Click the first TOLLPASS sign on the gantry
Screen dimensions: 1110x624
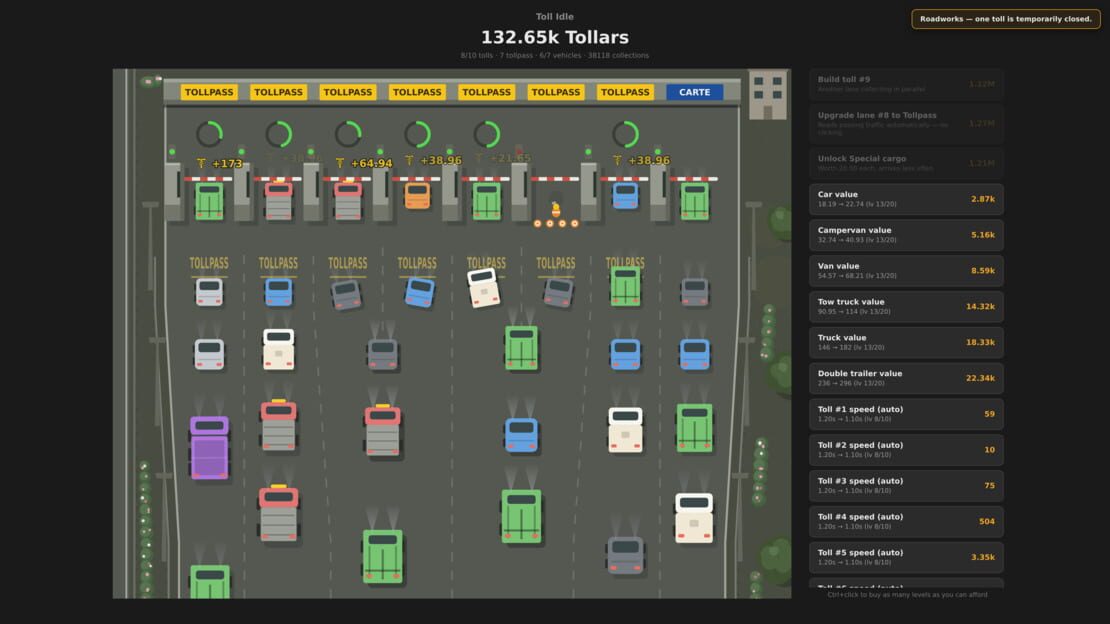point(209,92)
